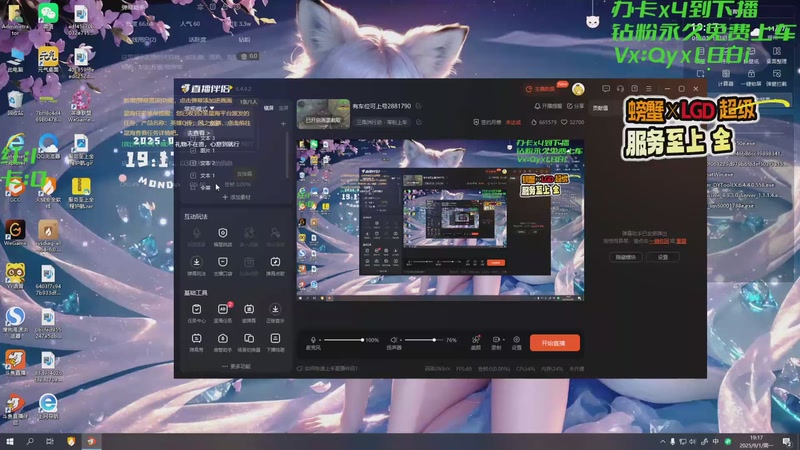The image size is (800, 450).
Task: Select the 图片 1 source row
Action: (x=234, y=151)
